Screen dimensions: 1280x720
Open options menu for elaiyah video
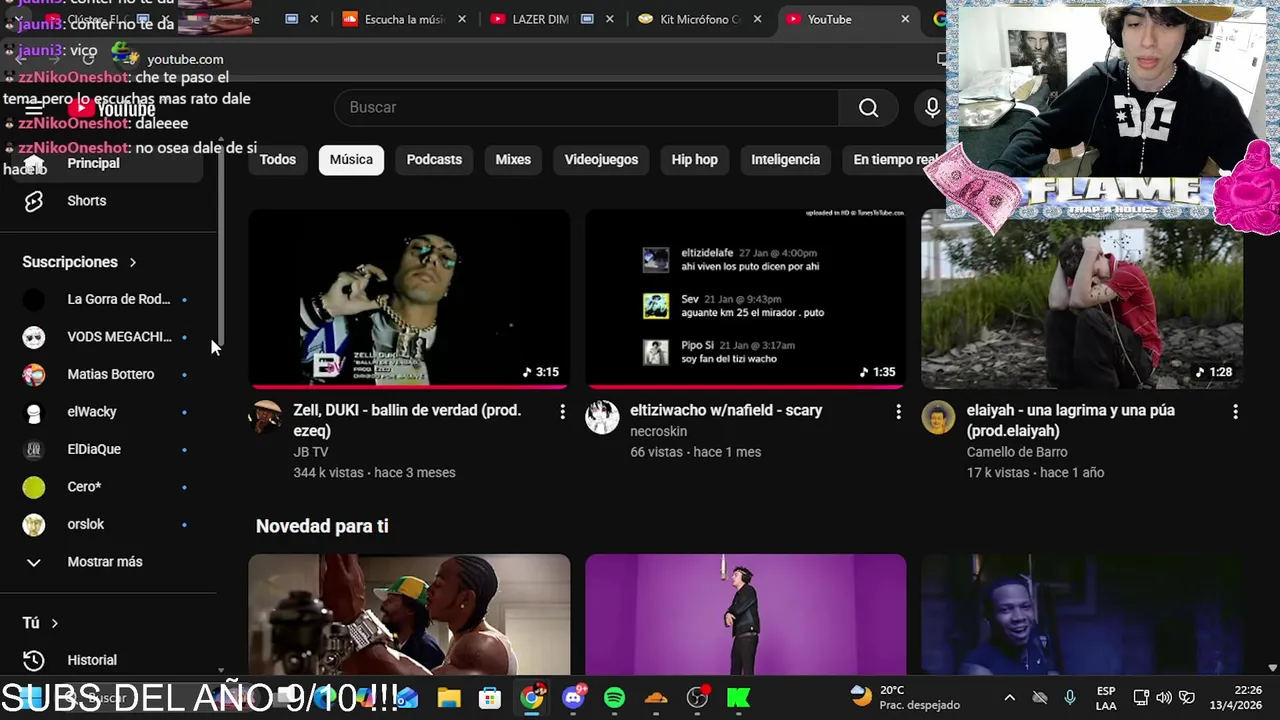1235,411
